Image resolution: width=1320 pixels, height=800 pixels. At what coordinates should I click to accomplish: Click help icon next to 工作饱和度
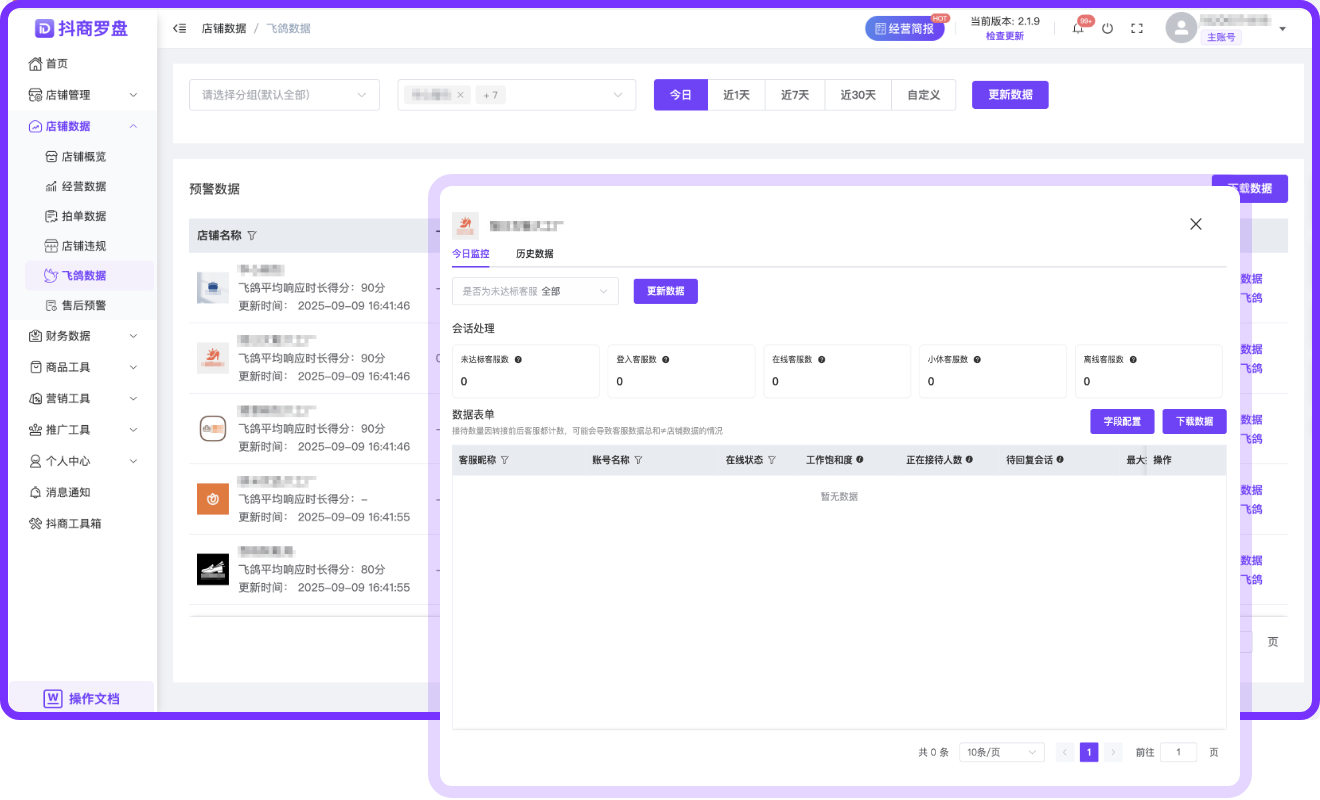(x=859, y=460)
